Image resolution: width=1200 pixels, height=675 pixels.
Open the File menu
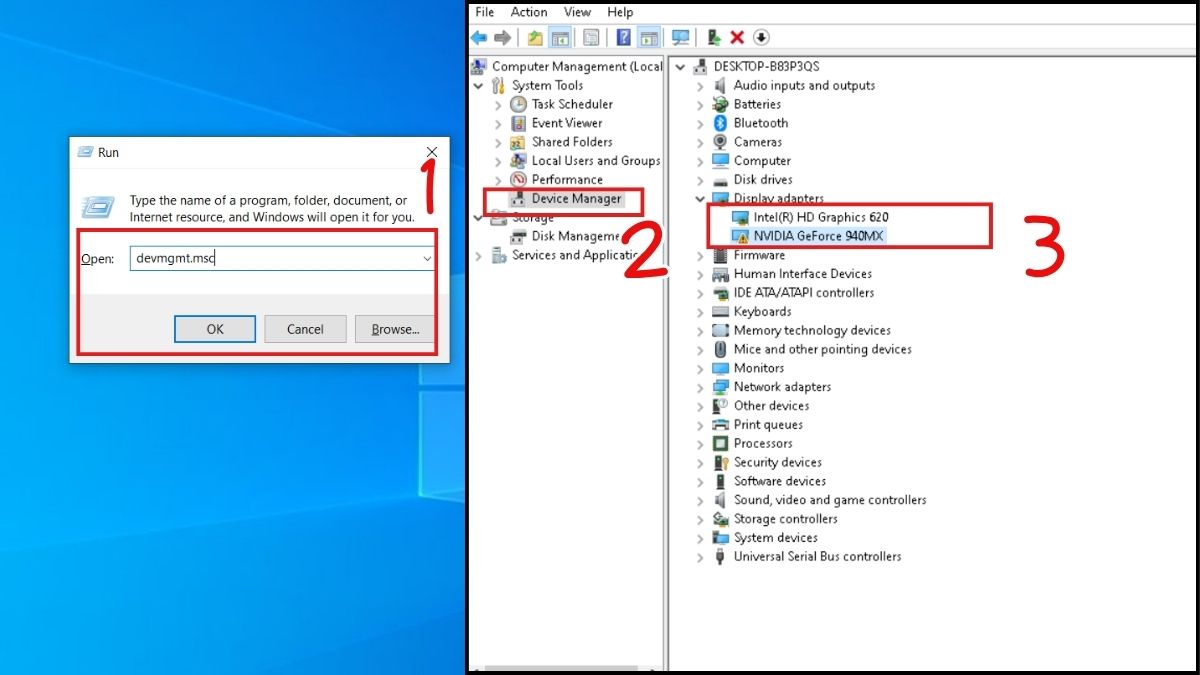click(485, 12)
